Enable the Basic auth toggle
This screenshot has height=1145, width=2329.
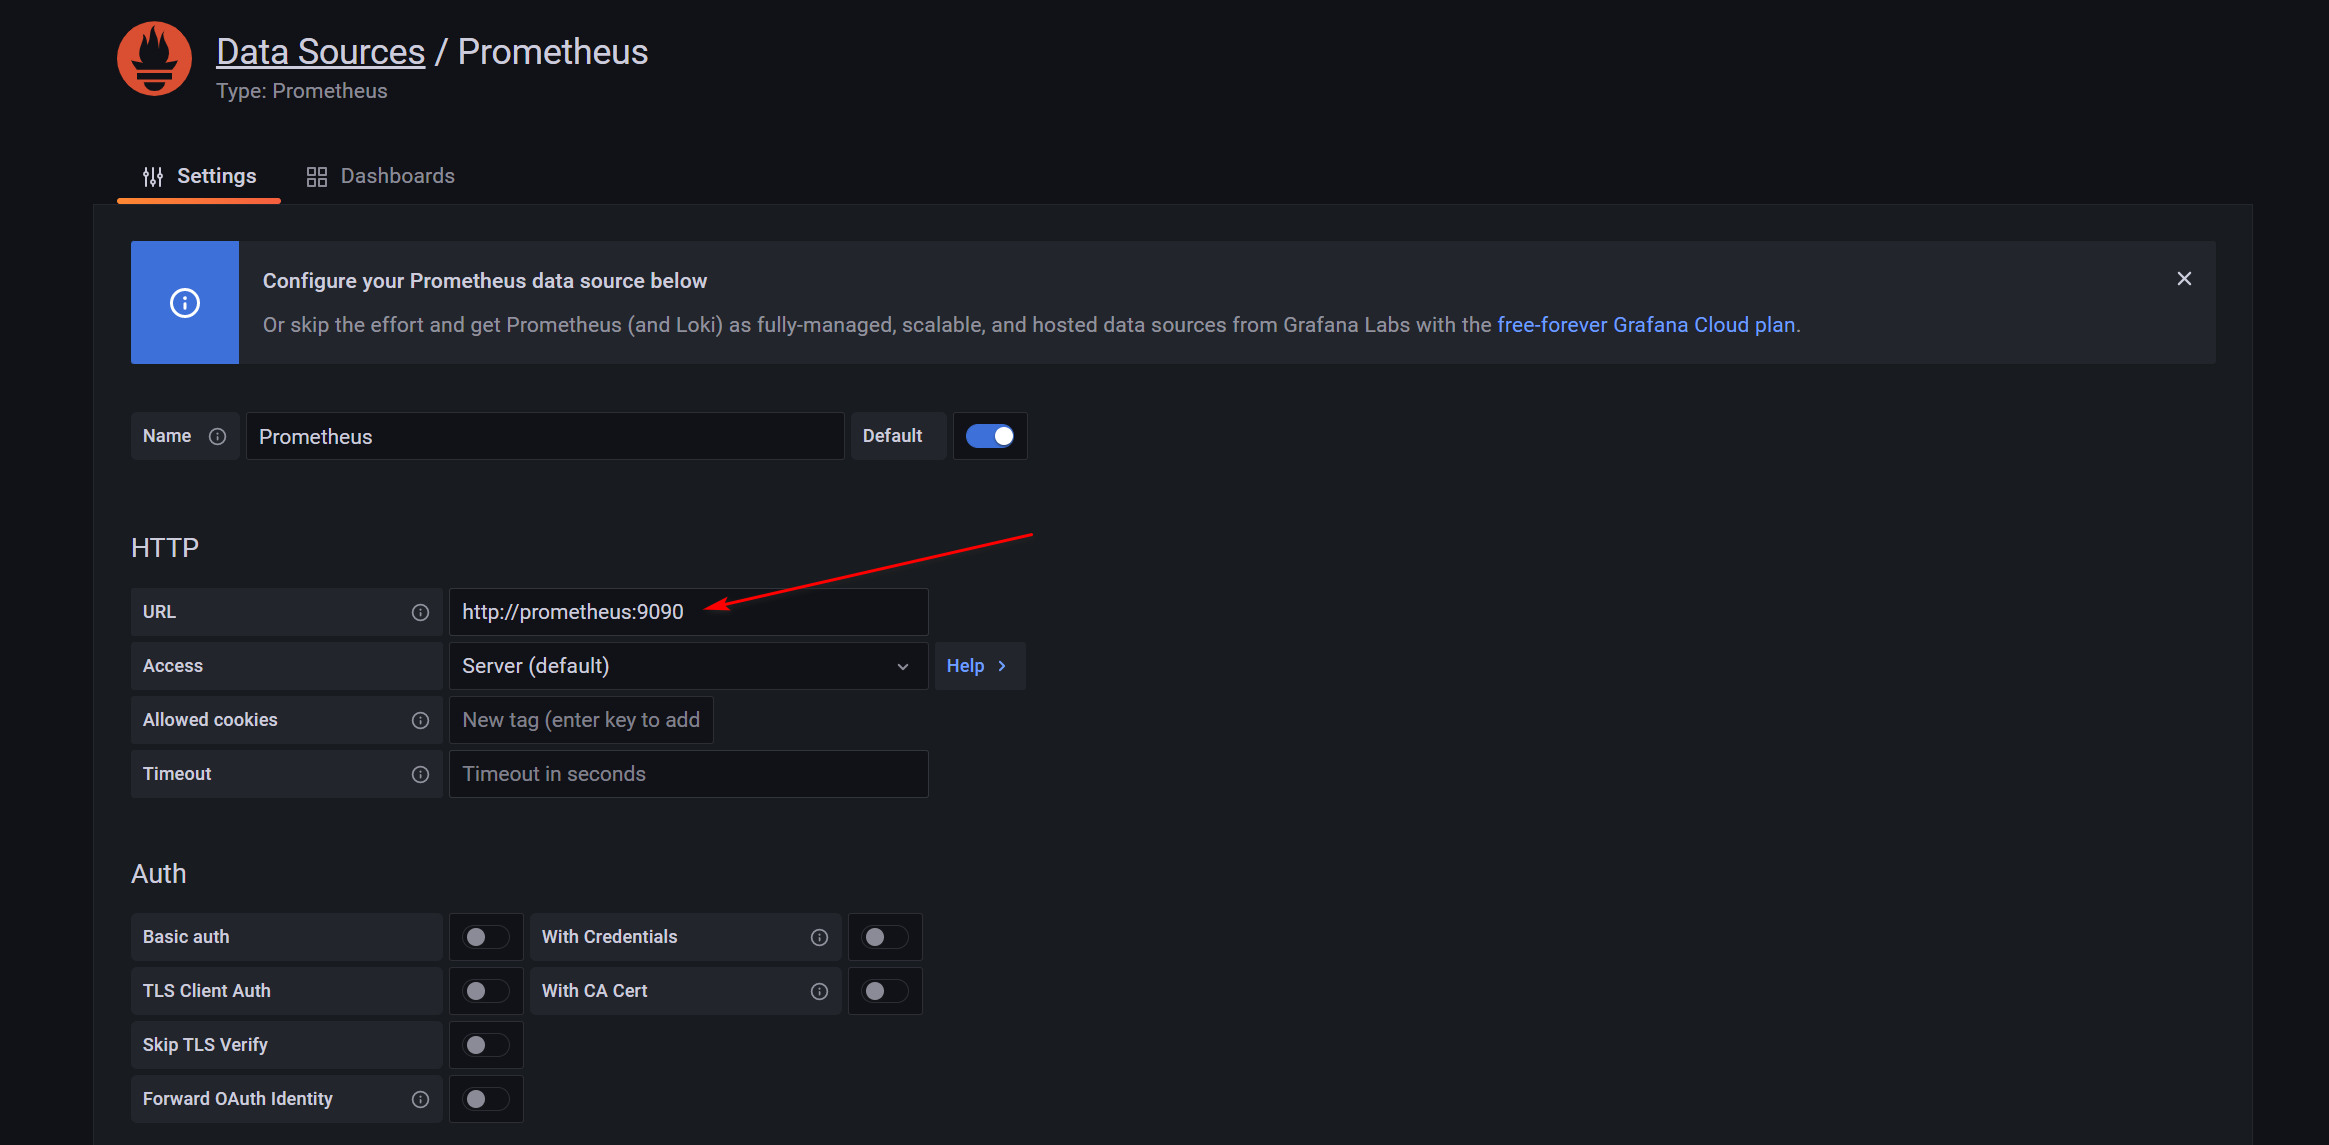[486, 938]
